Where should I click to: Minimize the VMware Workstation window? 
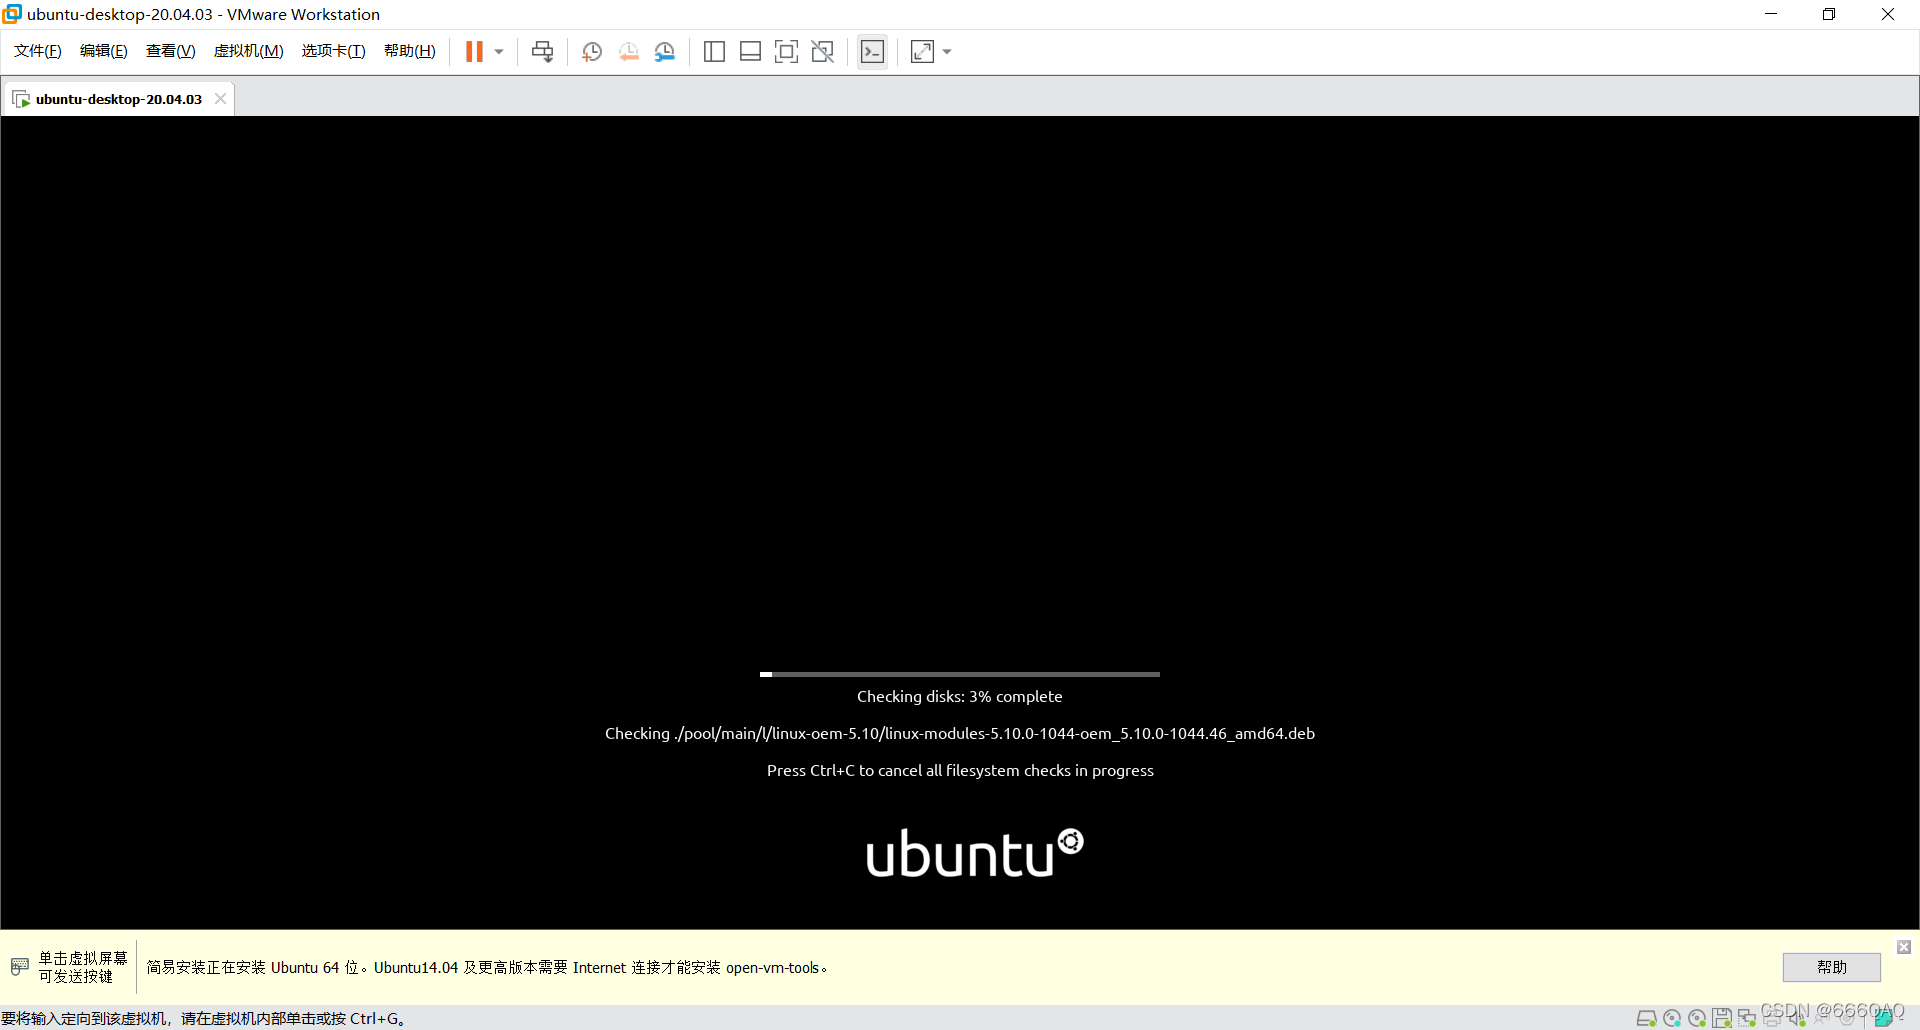(x=1771, y=14)
